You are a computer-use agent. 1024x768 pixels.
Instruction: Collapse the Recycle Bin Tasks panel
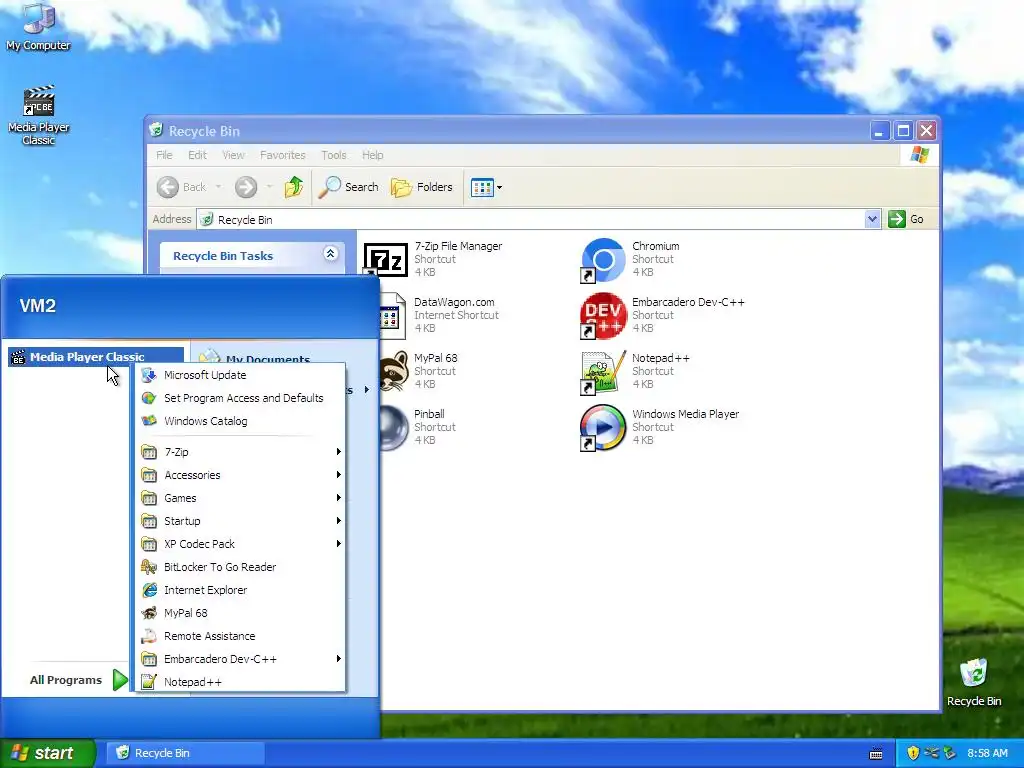click(x=330, y=253)
